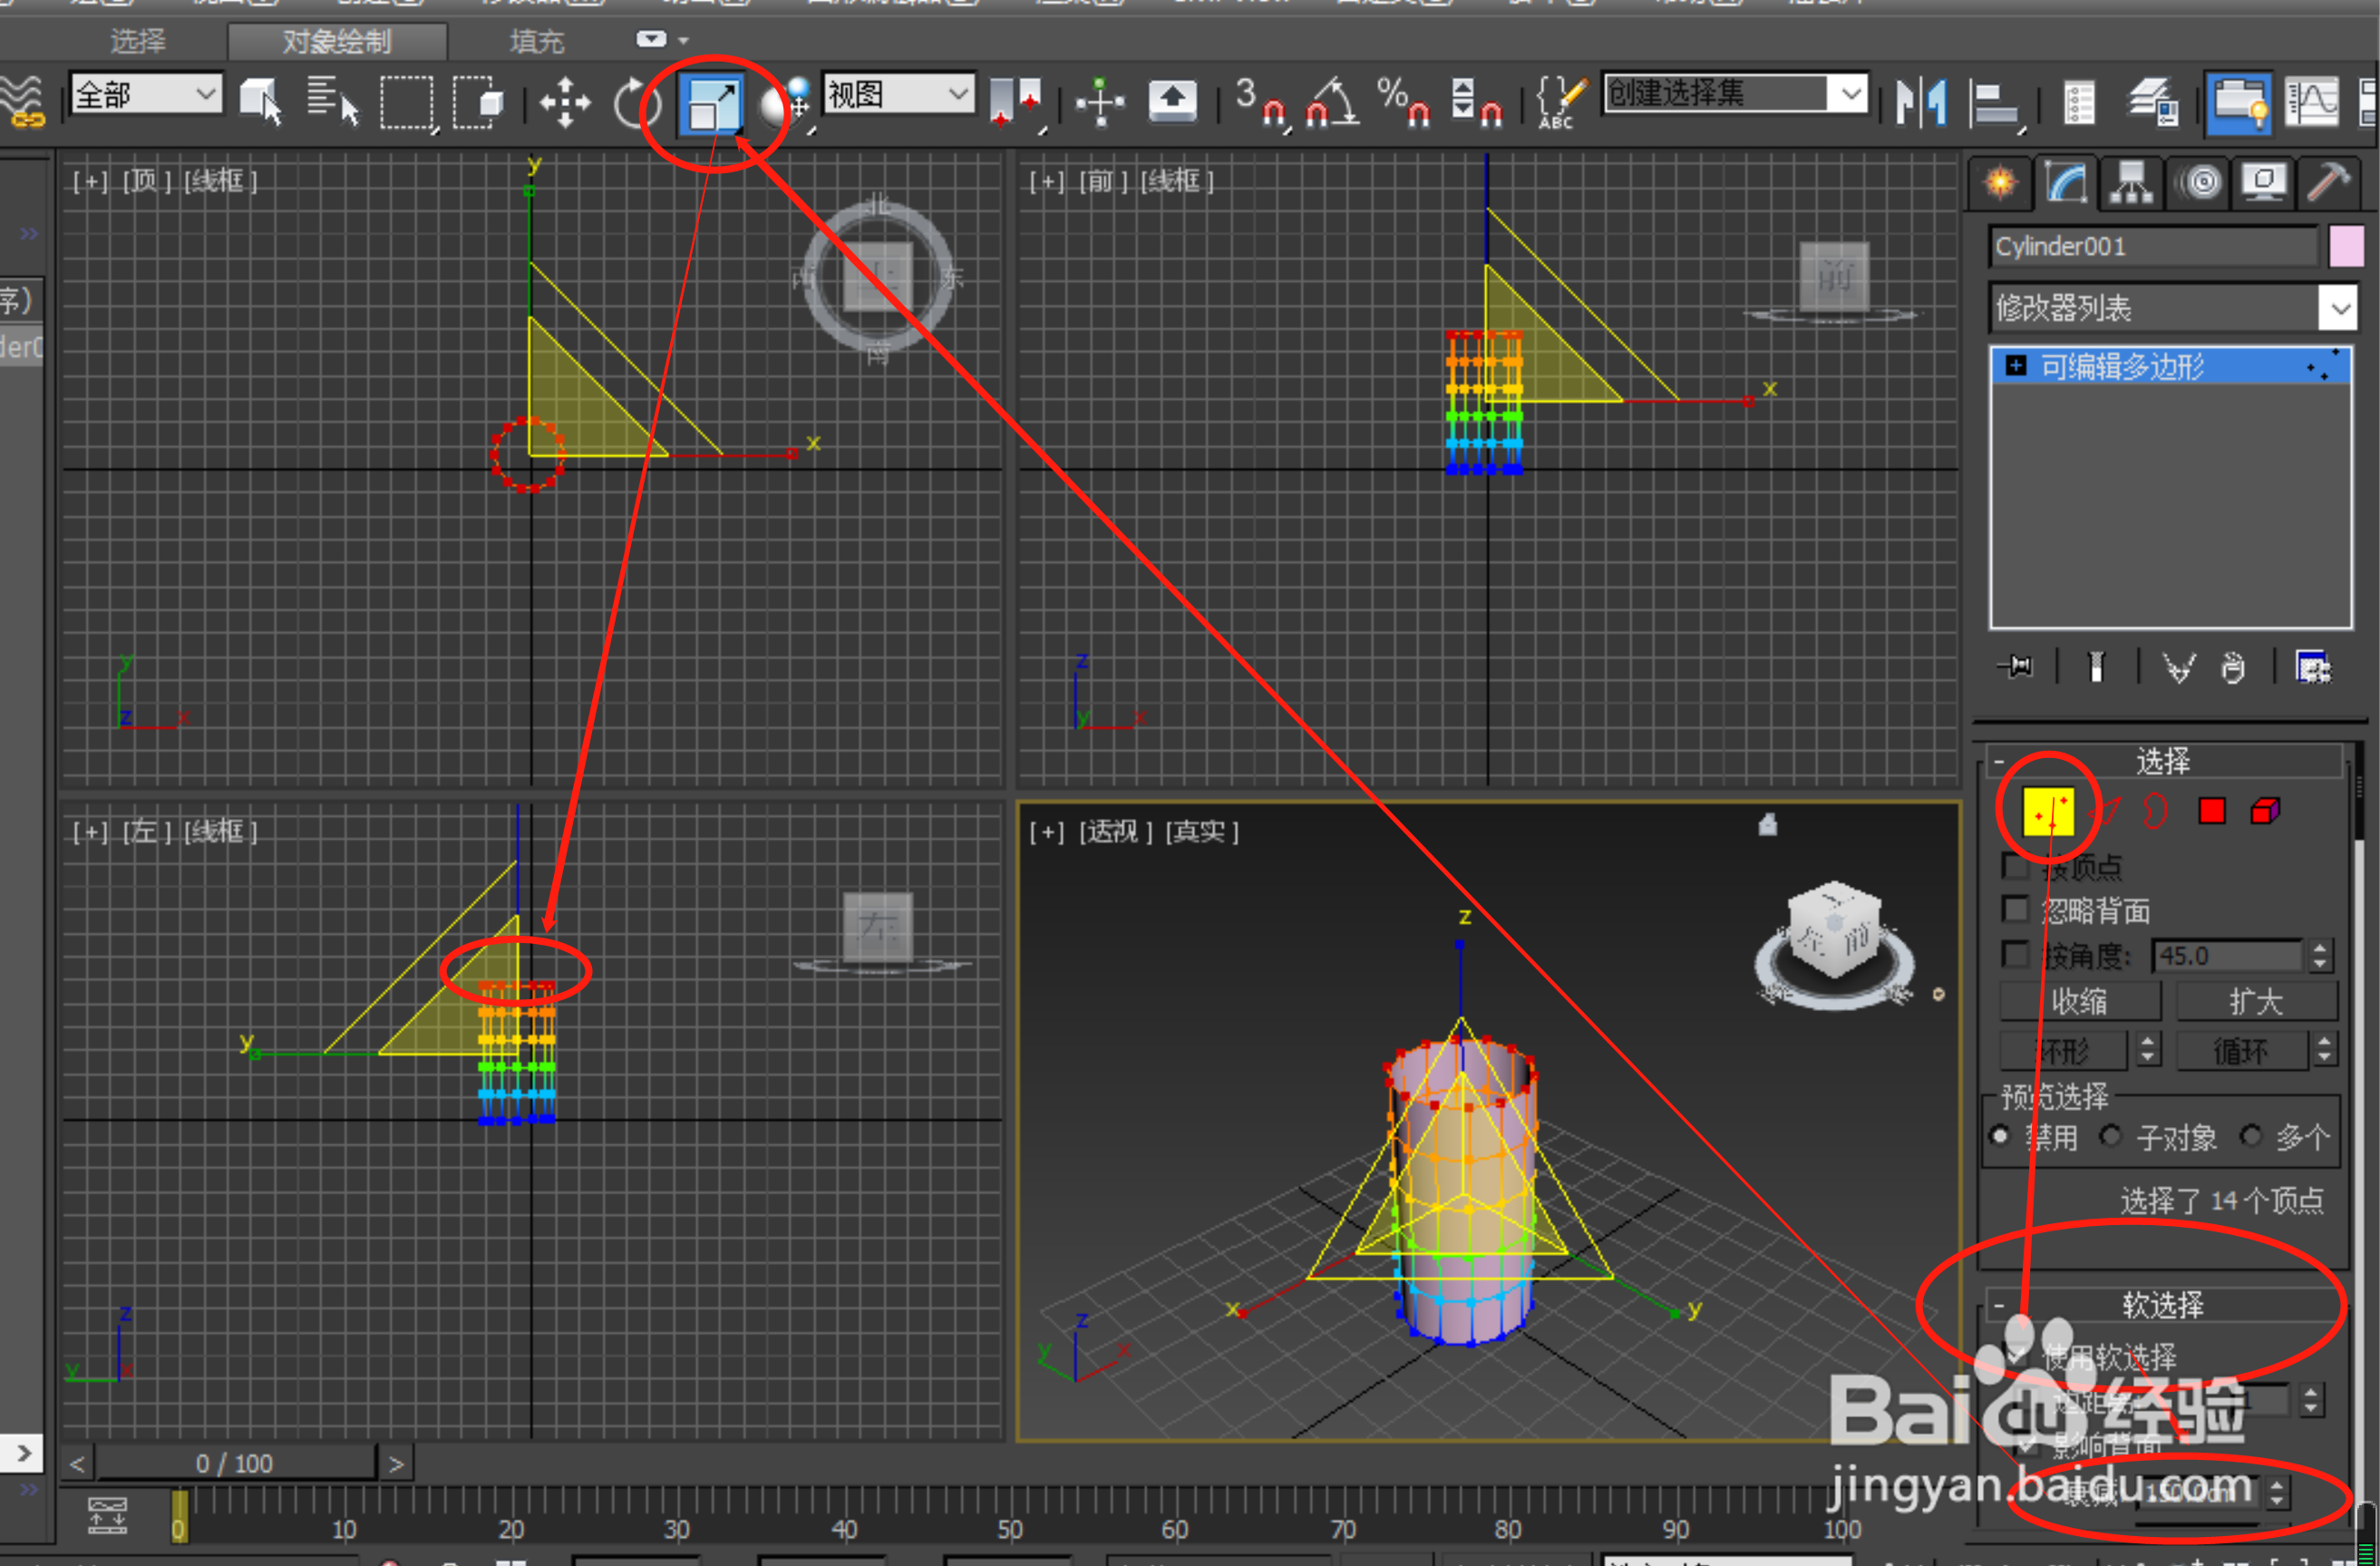
Task: Toggle the 按顶点 (By Vertex) checkbox
Action: tap(2016, 867)
